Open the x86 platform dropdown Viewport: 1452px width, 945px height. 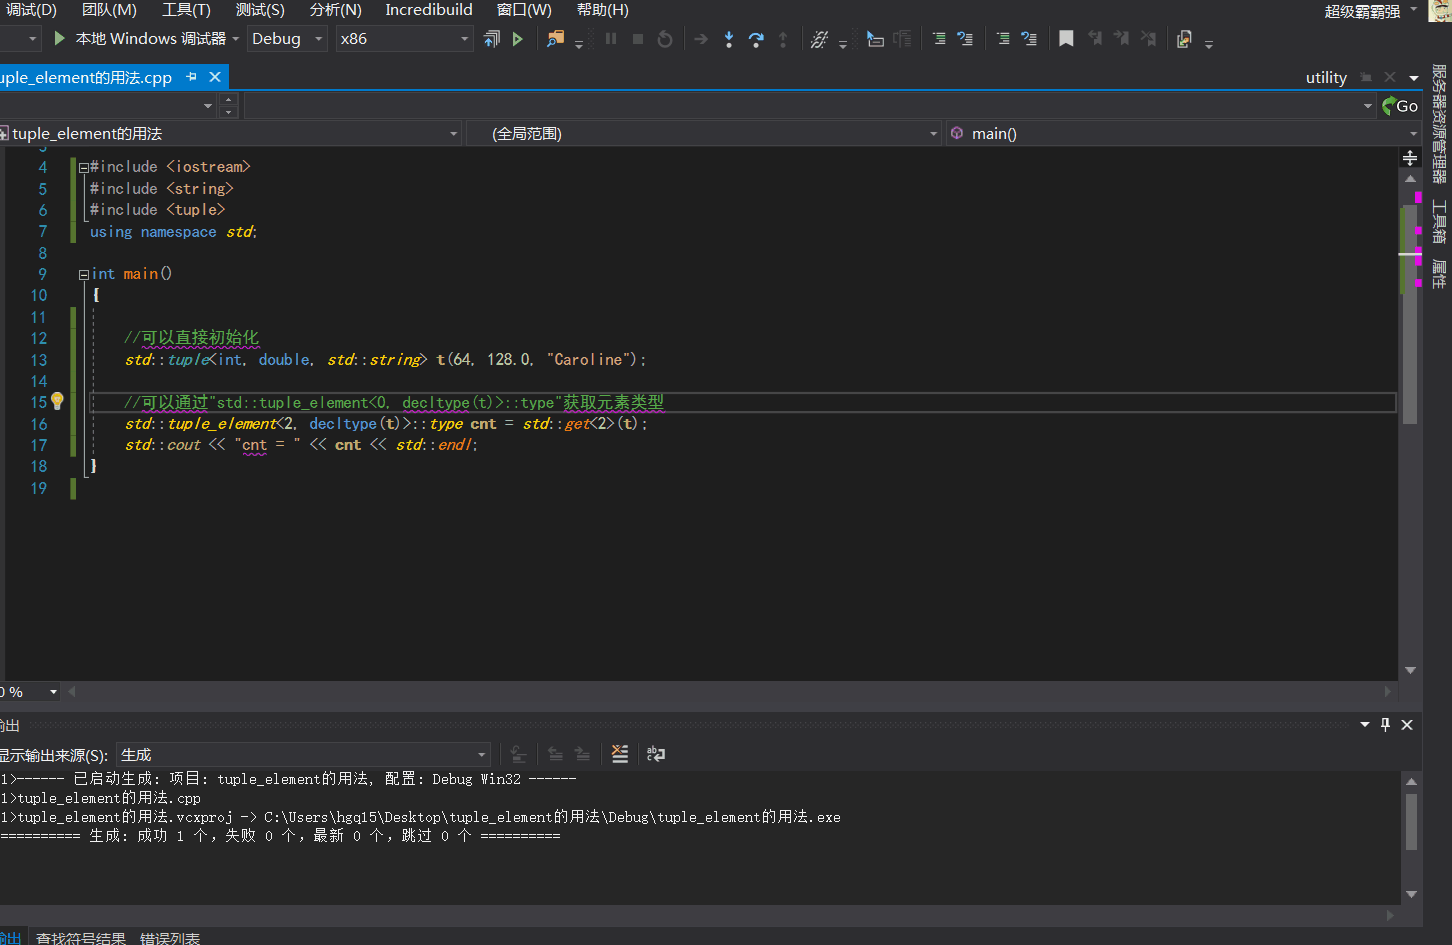coord(404,39)
